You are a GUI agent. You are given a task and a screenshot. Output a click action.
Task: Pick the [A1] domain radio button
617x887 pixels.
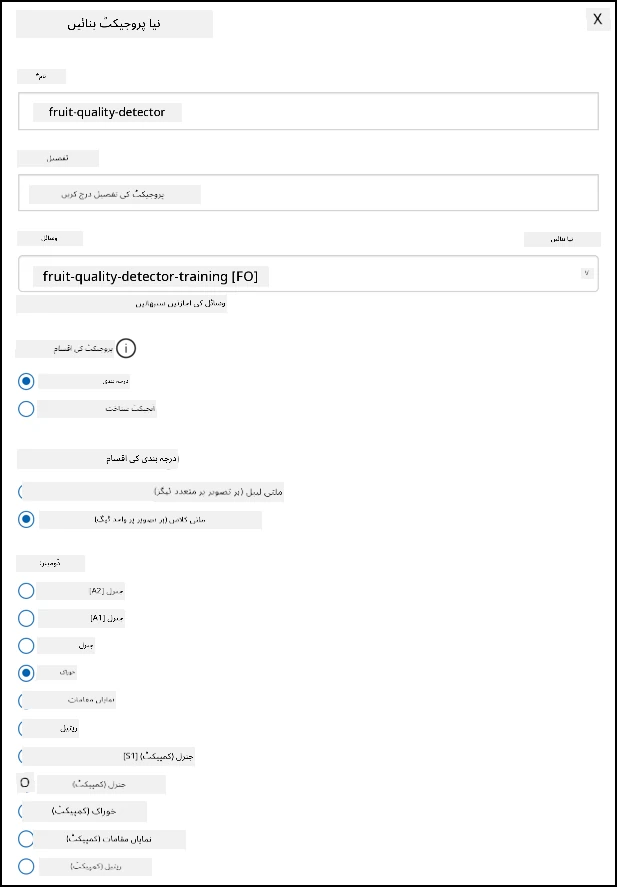[26, 618]
